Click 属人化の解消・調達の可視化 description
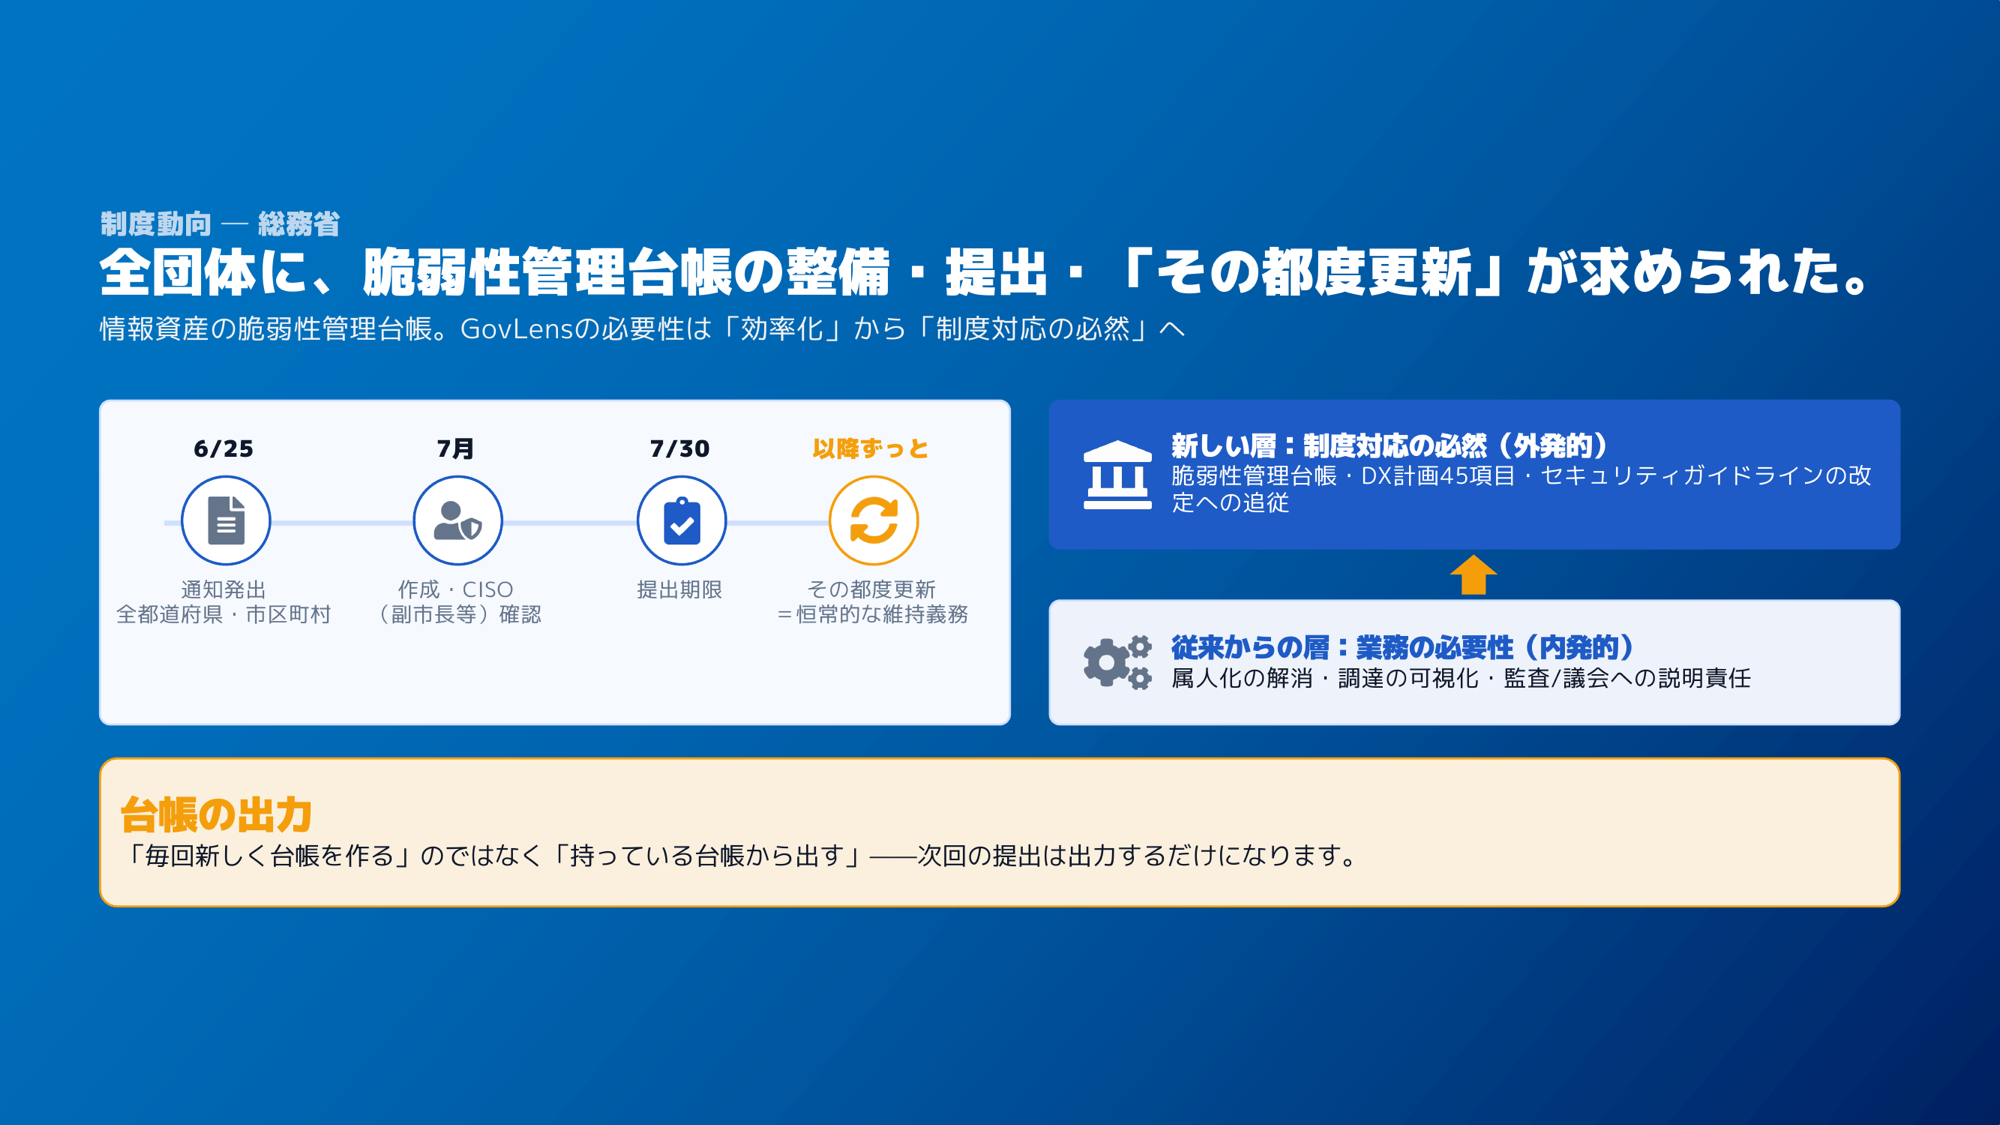Image resolution: width=2000 pixels, height=1125 pixels. (1461, 679)
